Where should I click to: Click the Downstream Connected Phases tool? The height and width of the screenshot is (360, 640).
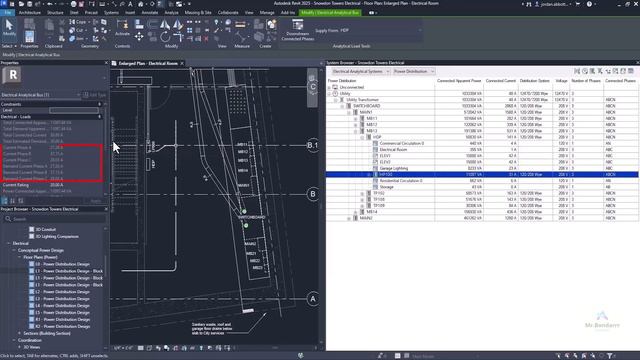point(298,31)
